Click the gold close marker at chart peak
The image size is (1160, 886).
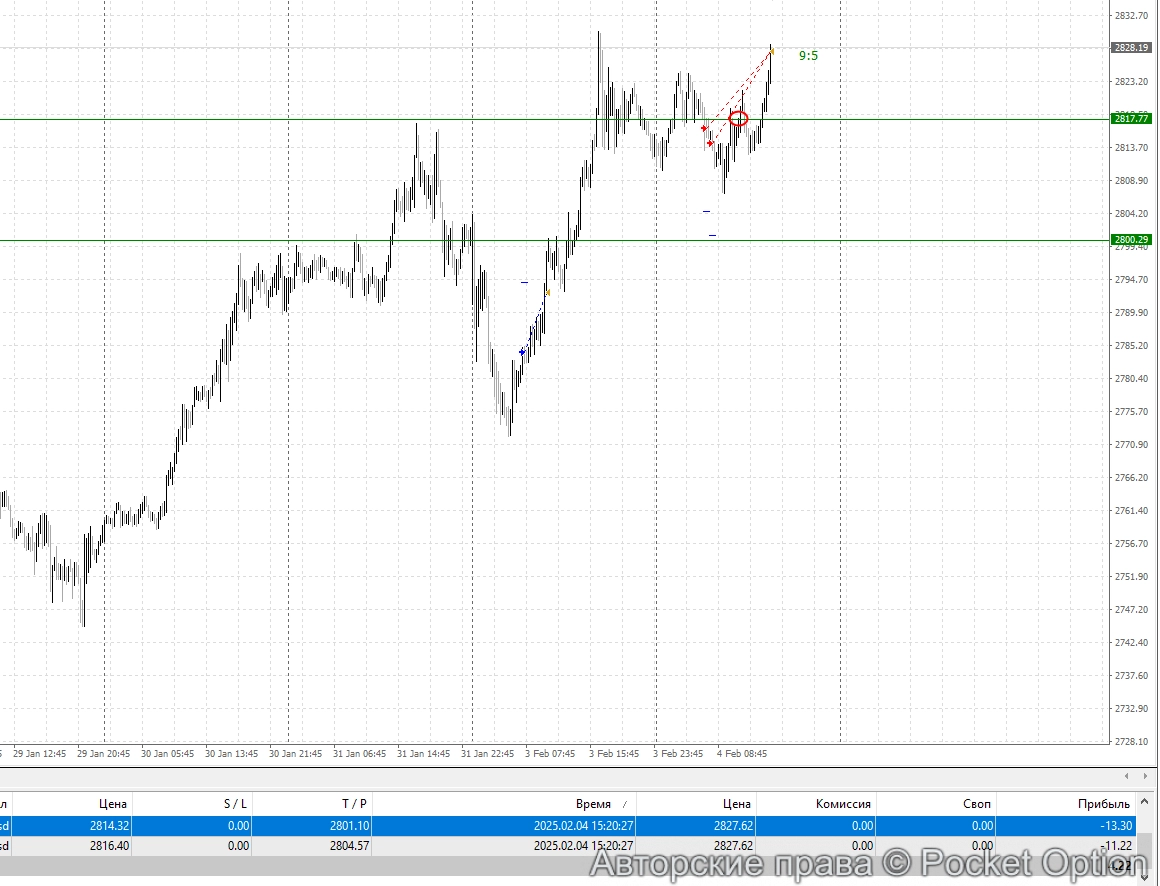[771, 51]
